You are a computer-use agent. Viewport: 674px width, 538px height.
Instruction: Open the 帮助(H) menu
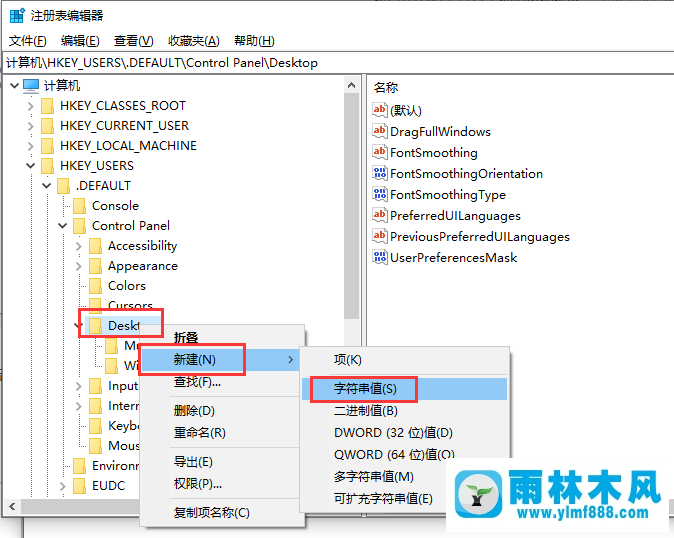(254, 41)
